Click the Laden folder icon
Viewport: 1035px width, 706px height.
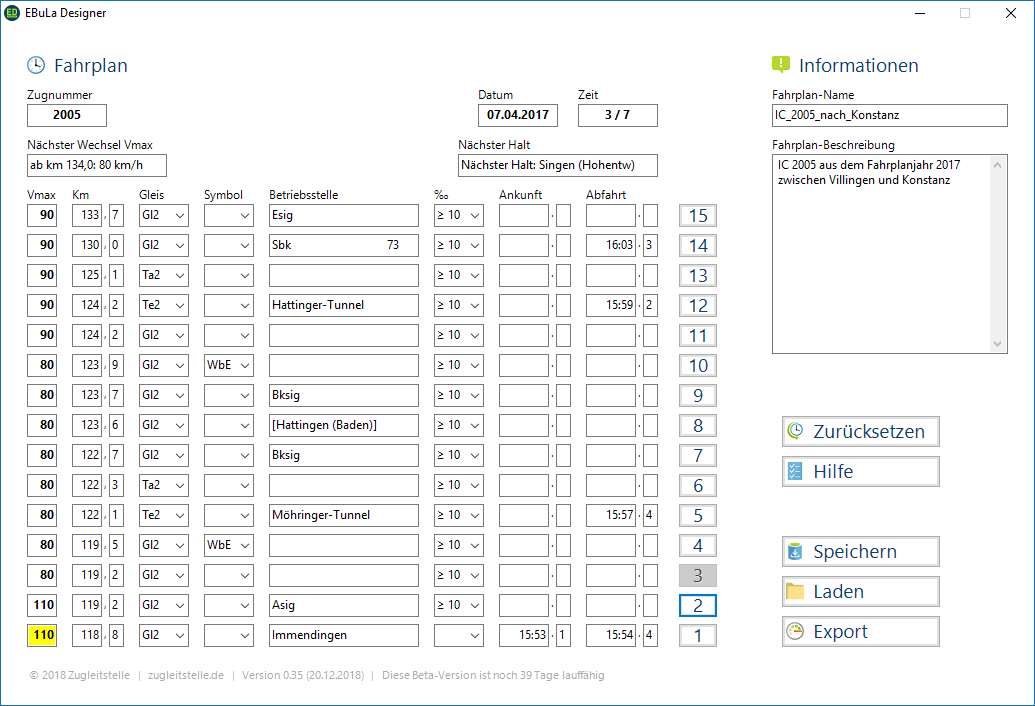[x=795, y=592]
